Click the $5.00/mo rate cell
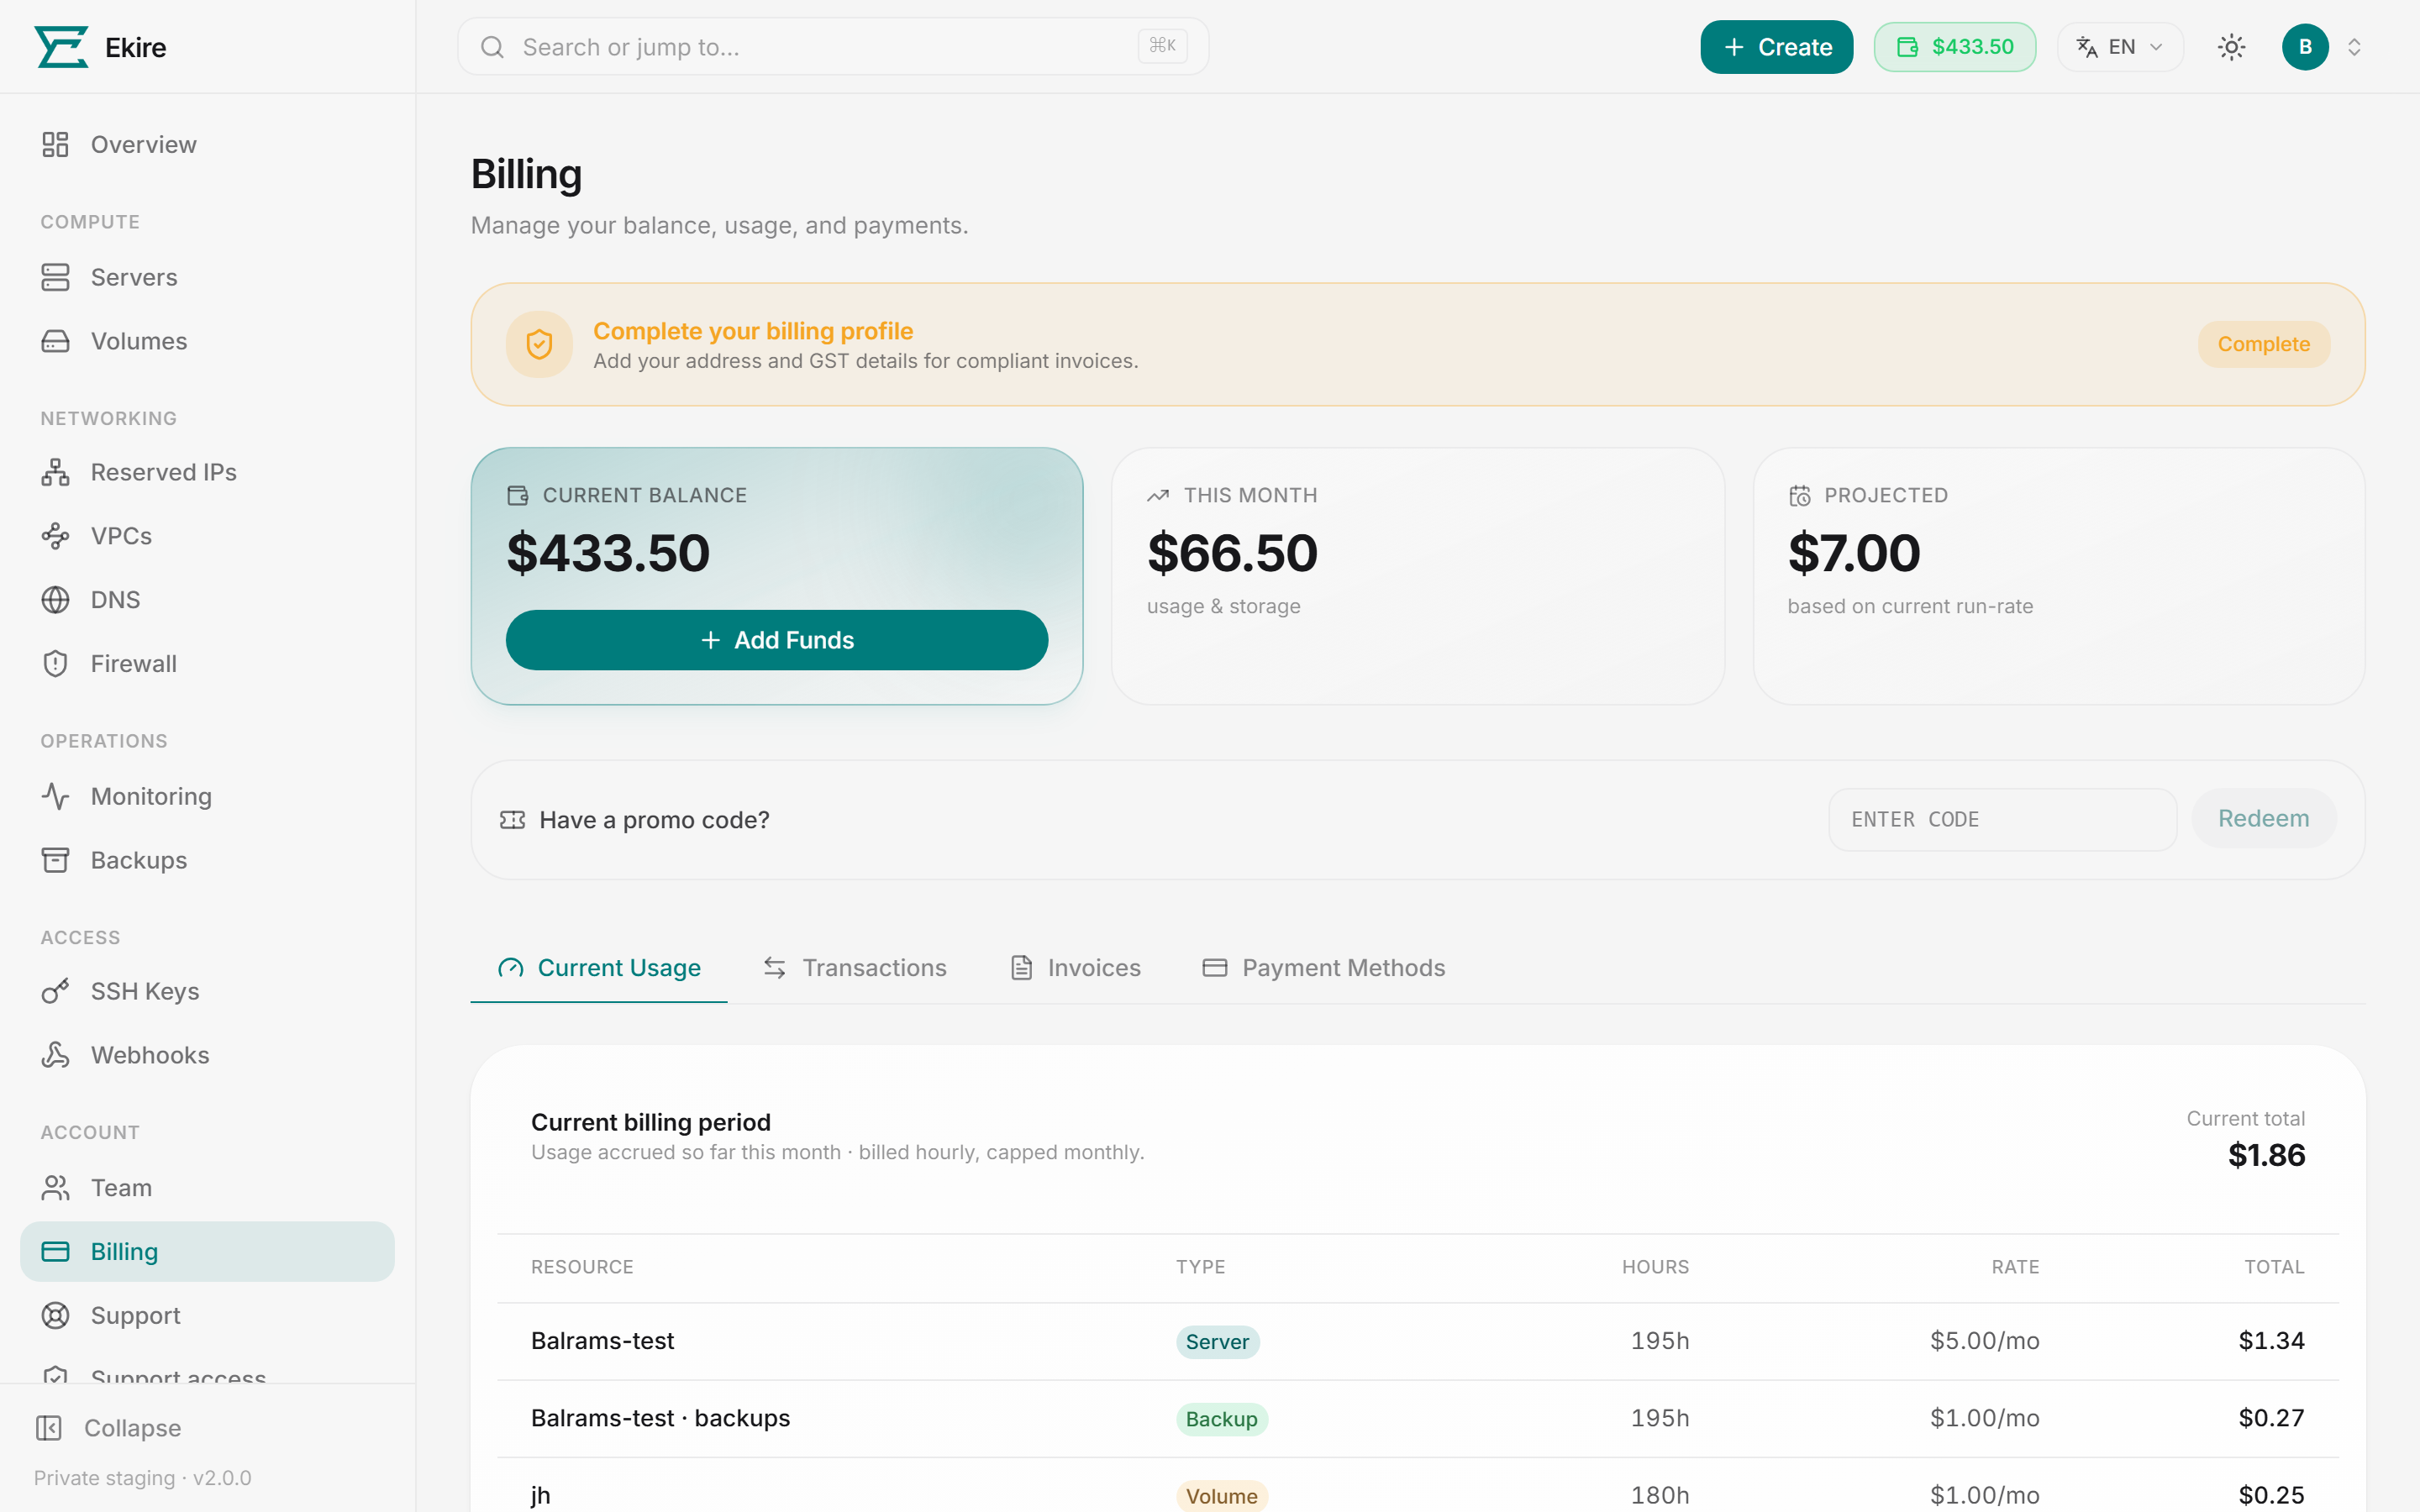This screenshot has height=1512, width=2420. click(x=1984, y=1341)
